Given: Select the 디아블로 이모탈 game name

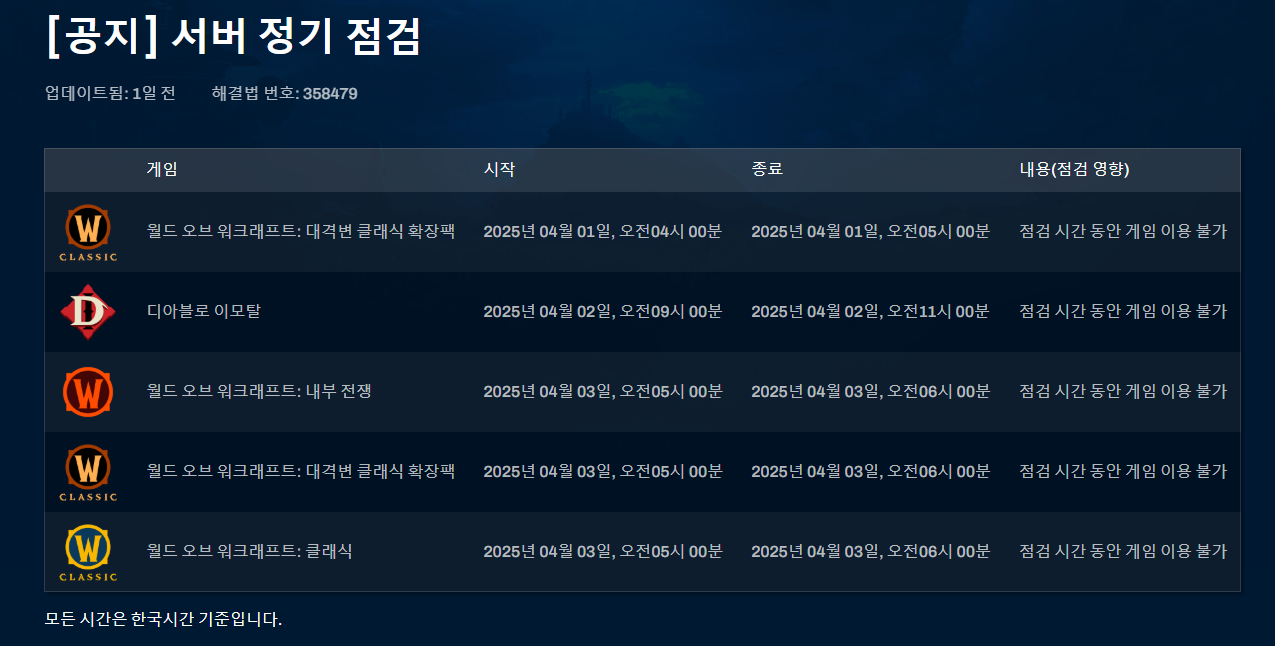Looking at the screenshot, I should click(204, 311).
